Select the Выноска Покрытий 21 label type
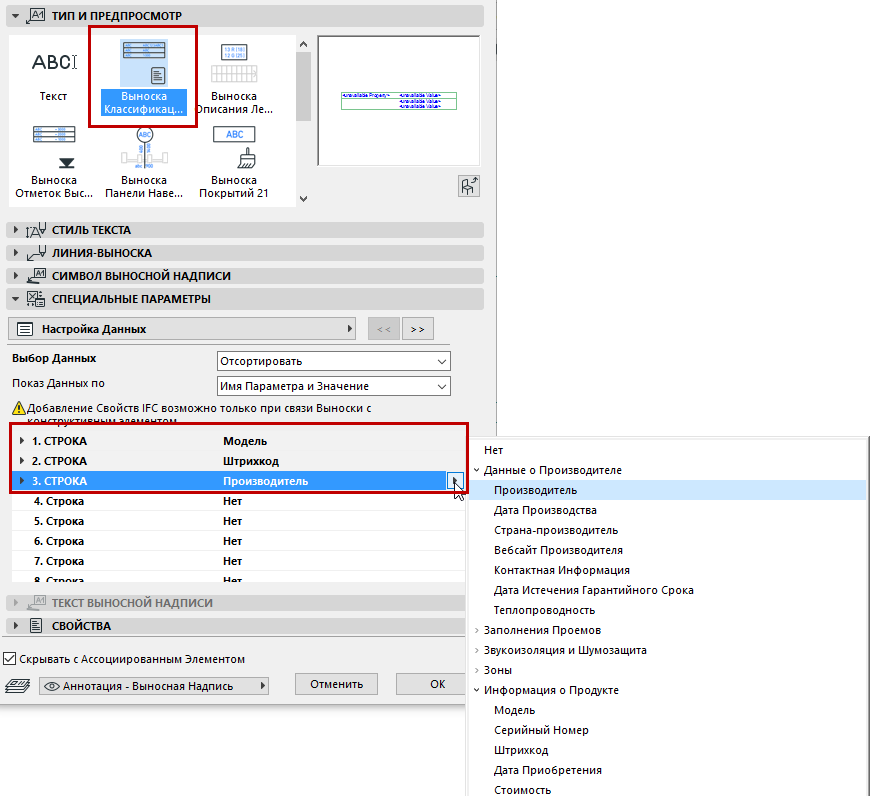The height and width of the screenshot is (796, 872). 234,162
